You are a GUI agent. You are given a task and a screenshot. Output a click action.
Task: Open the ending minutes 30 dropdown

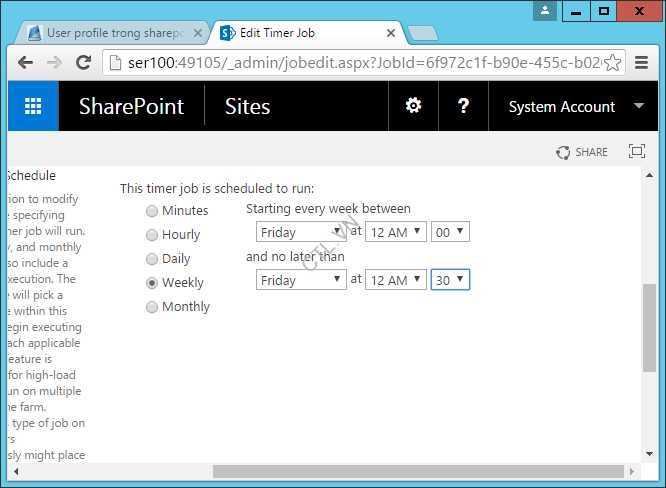tap(449, 280)
